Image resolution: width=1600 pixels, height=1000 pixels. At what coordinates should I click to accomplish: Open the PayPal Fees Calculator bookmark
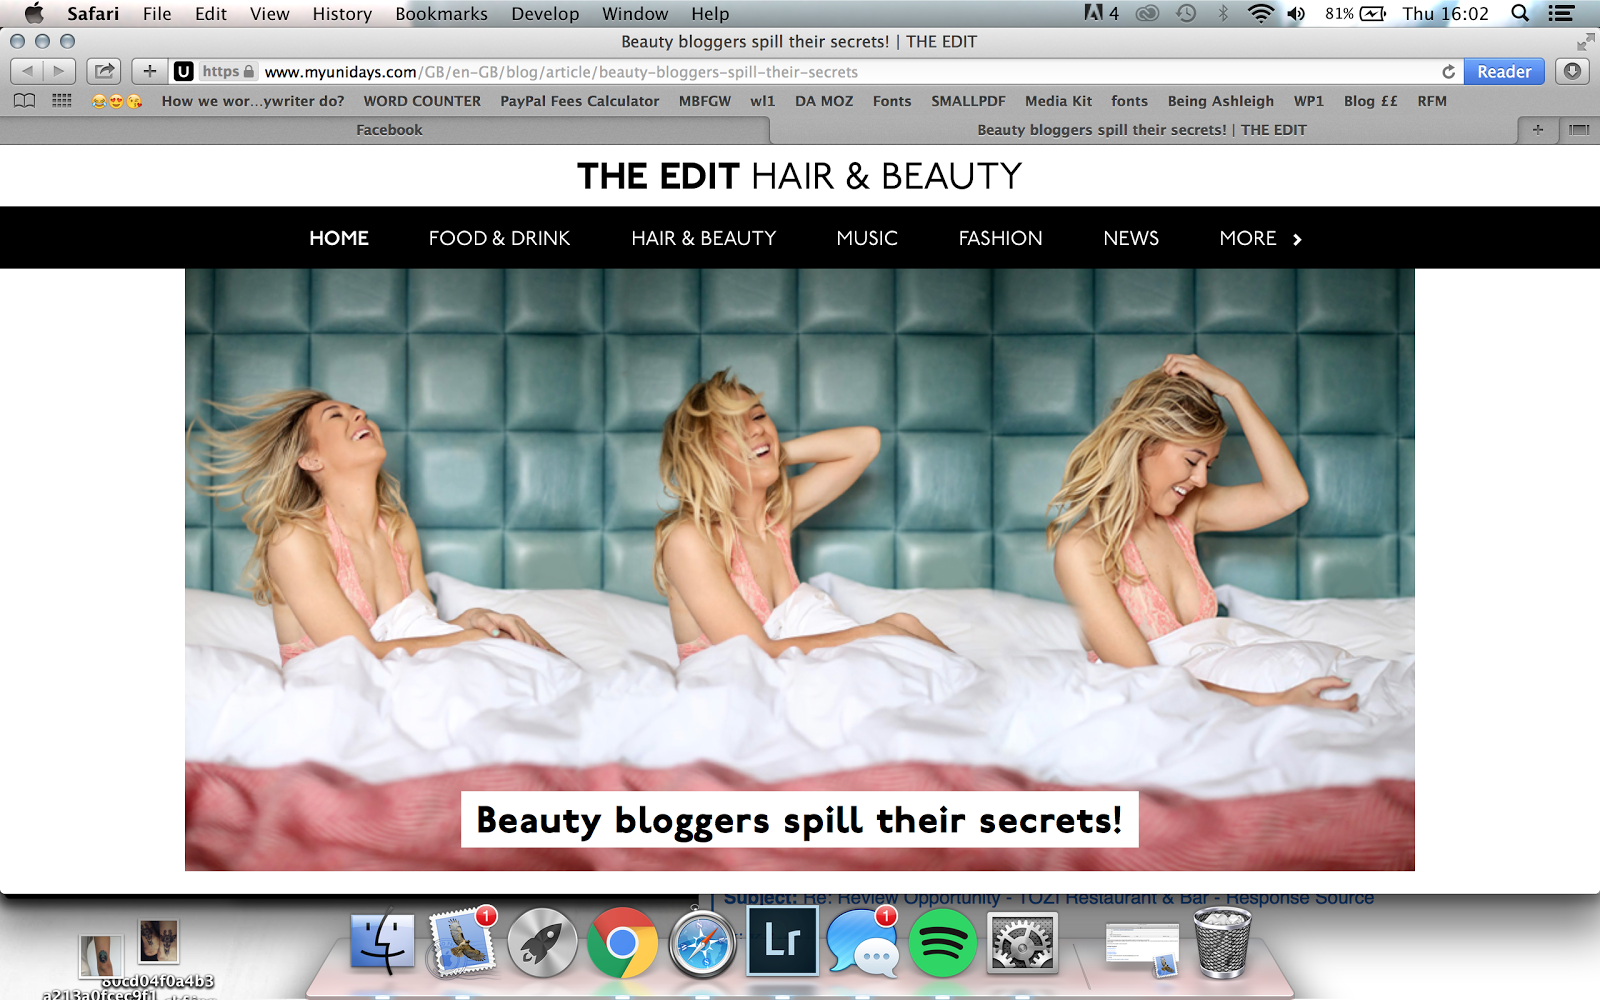coord(579,101)
